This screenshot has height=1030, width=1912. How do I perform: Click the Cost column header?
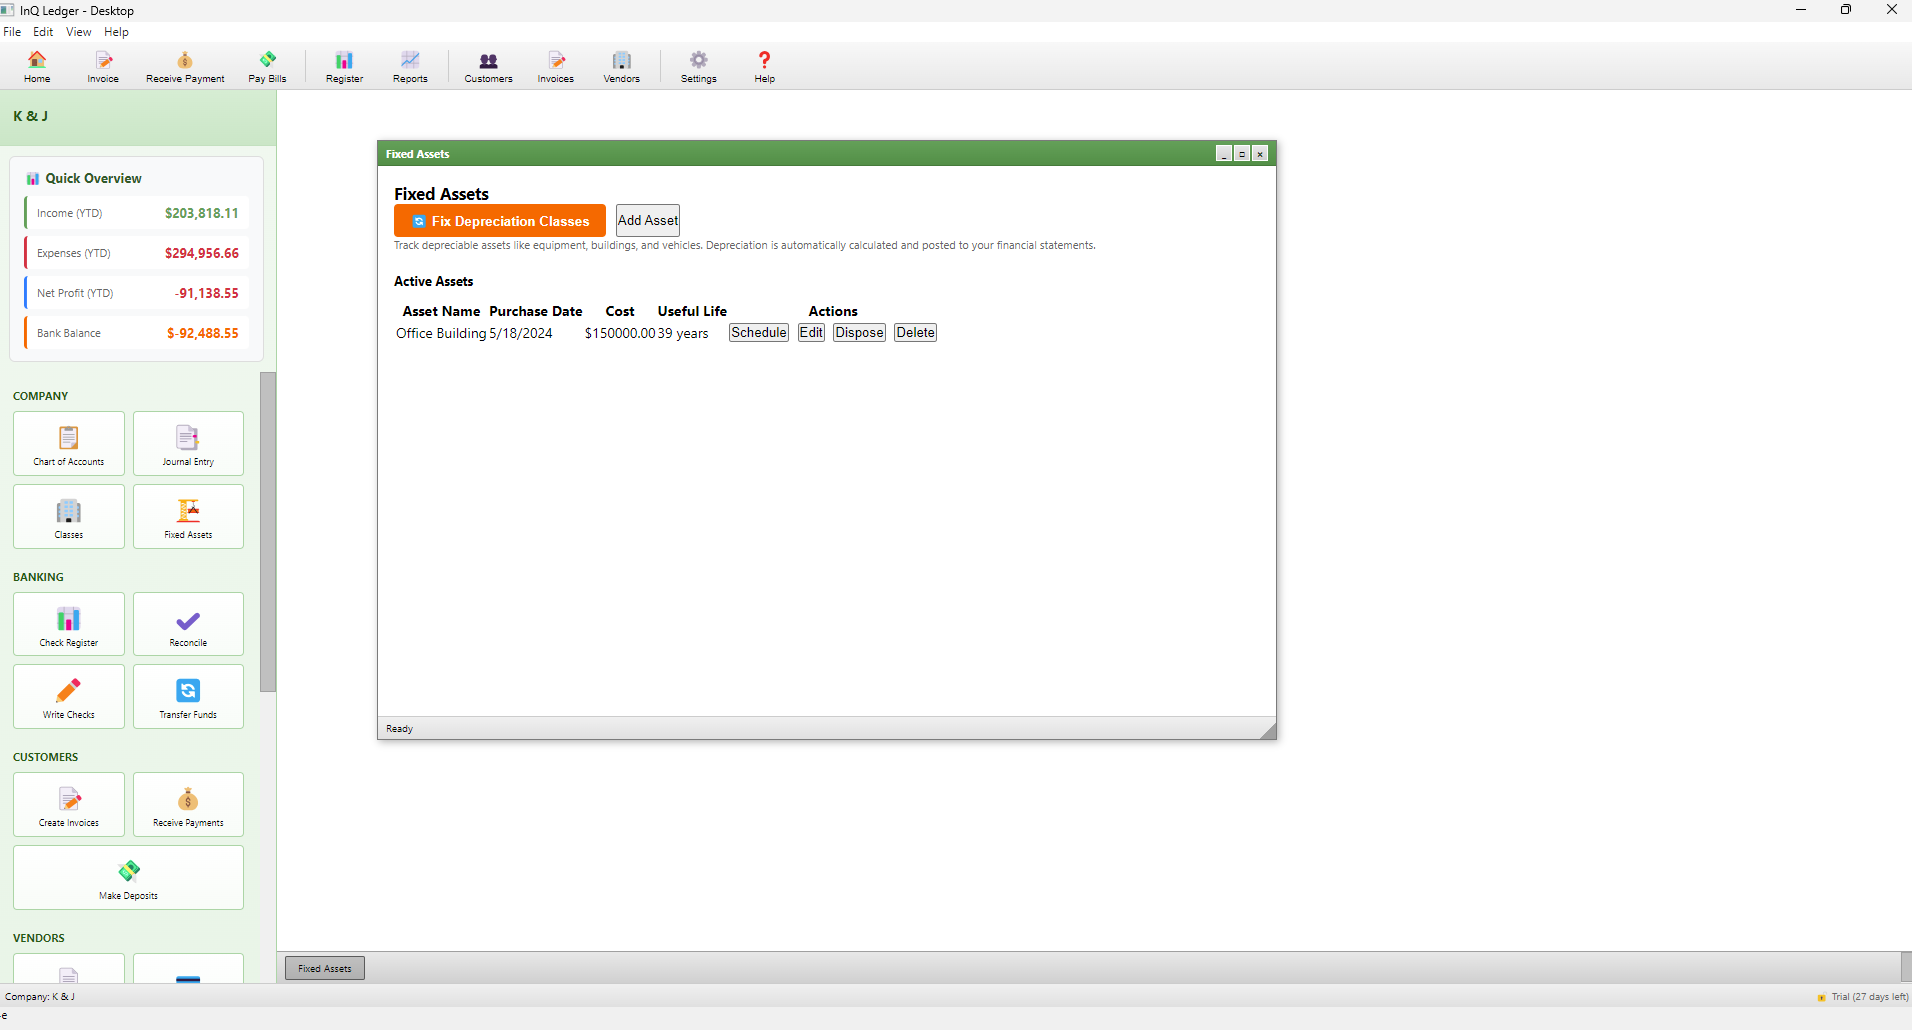[x=620, y=311]
